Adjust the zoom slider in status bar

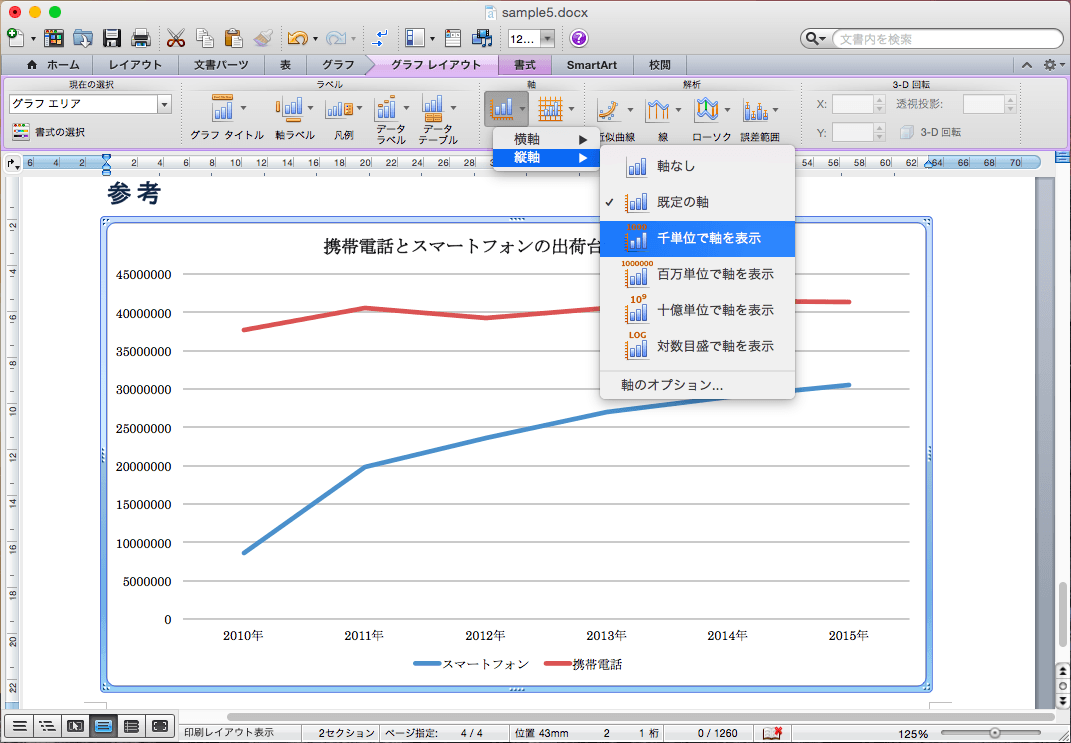coord(995,733)
